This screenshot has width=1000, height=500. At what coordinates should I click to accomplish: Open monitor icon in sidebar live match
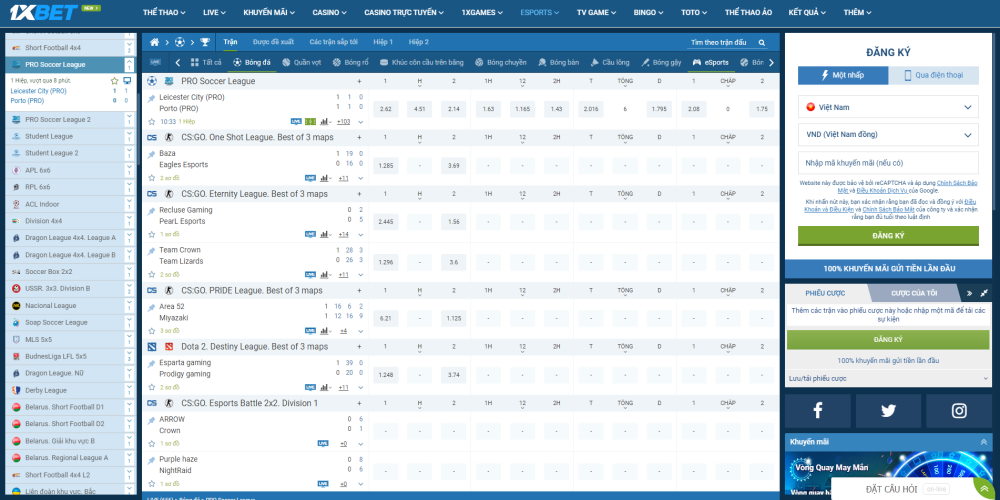[127, 81]
